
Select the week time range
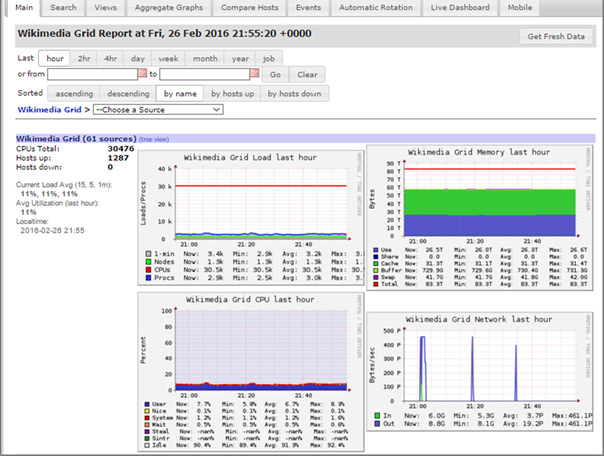[x=168, y=59]
